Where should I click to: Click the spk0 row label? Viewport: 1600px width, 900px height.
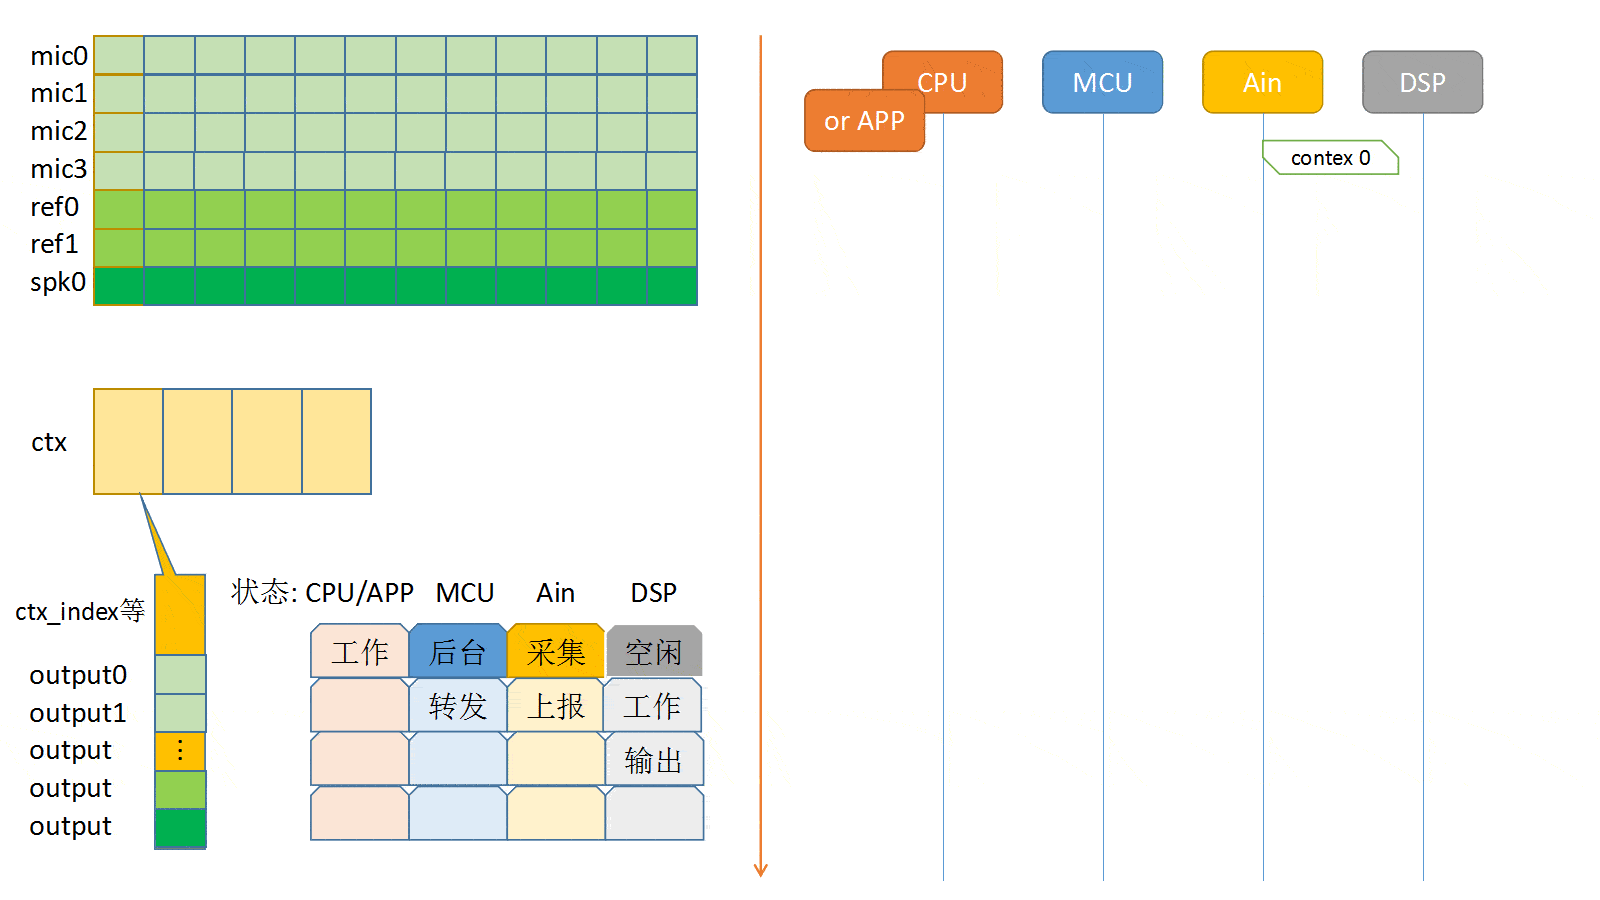tap(58, 282)
